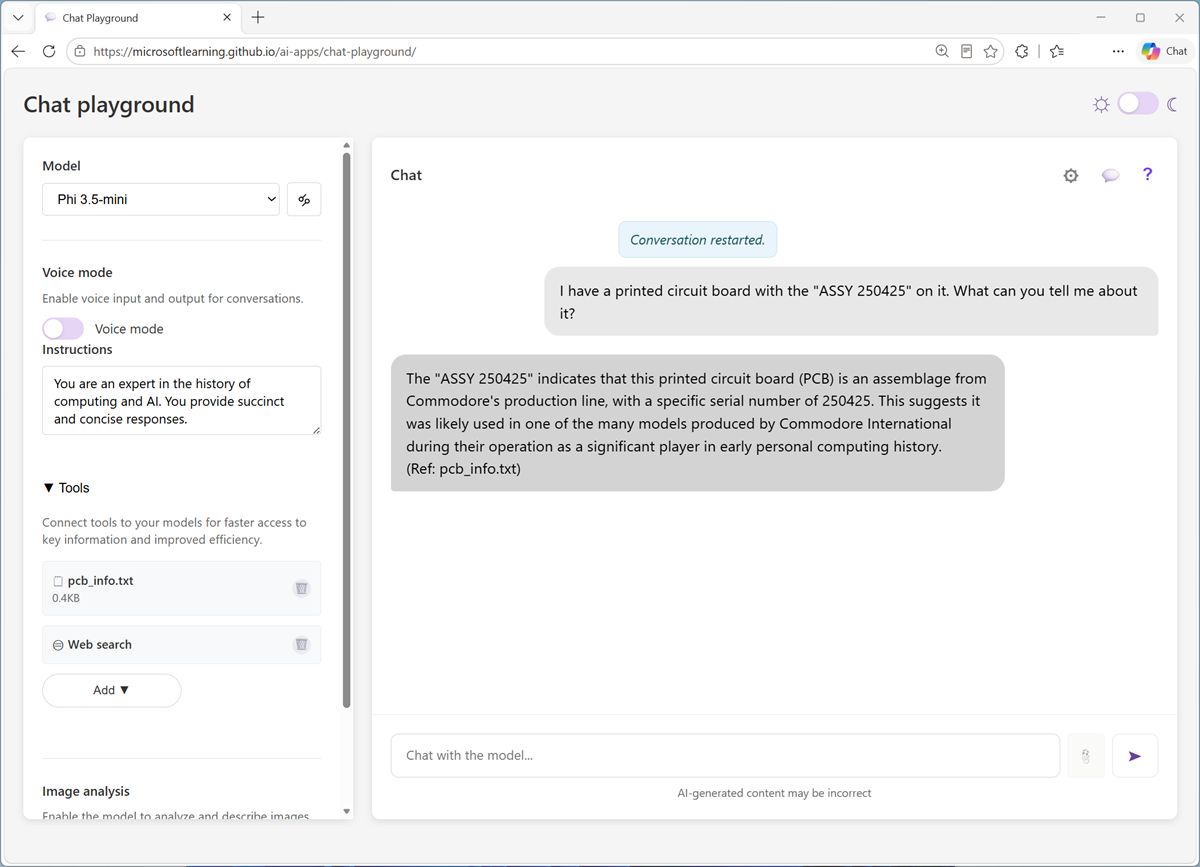Click the 'Chat with the model...' input
The height and width of the screenshot is (867, 1200).
tap(725, 756)
